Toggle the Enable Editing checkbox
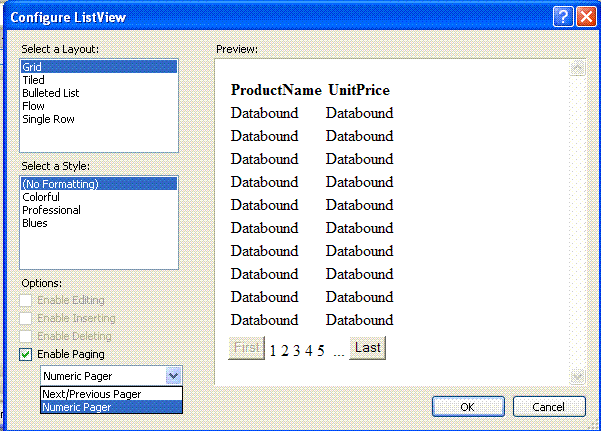The height and width of the screenshot is (431, 601). pyautogui.click(x=26, y=300)
